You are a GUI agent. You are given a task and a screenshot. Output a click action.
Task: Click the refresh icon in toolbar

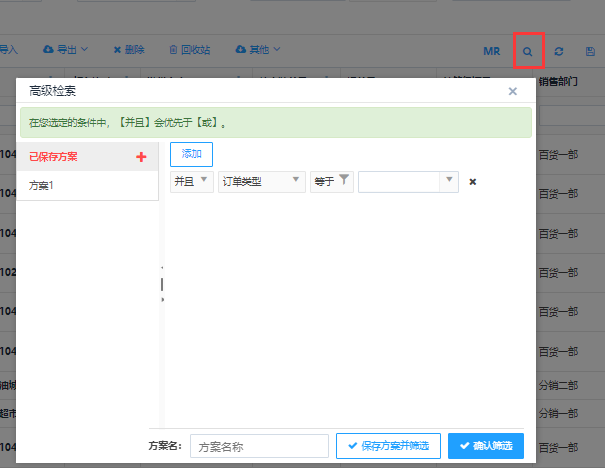(559, 50)
